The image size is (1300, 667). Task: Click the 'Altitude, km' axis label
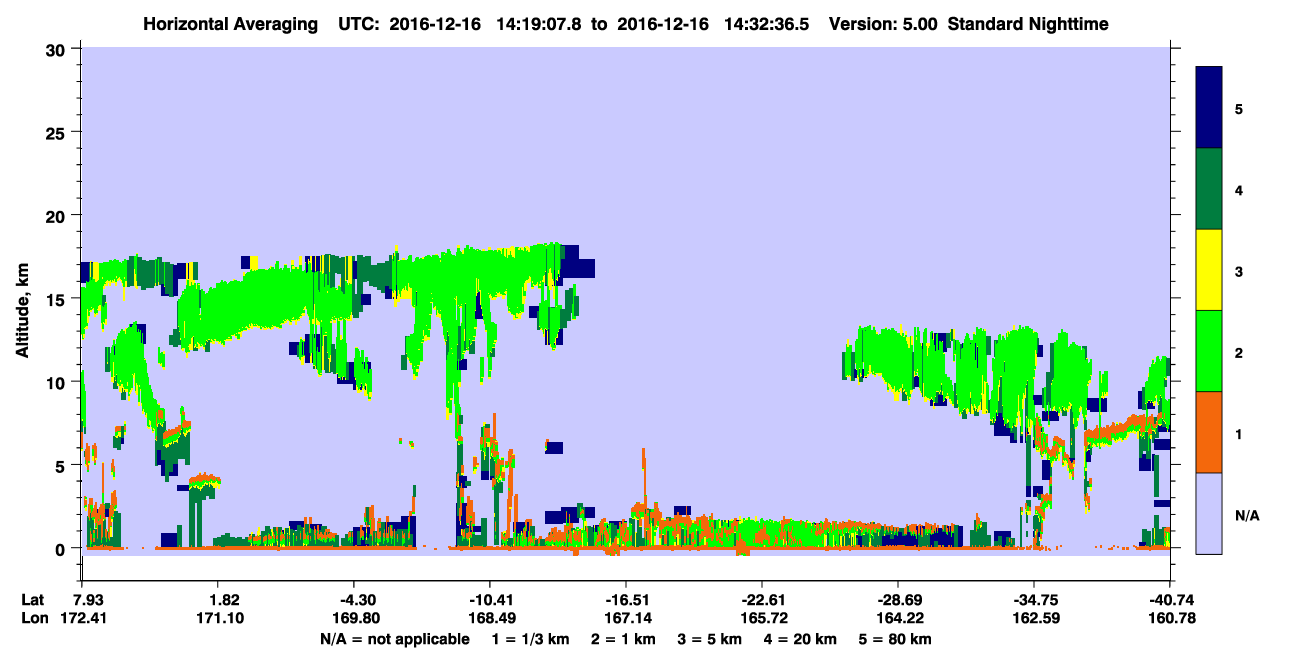point(22,313)
